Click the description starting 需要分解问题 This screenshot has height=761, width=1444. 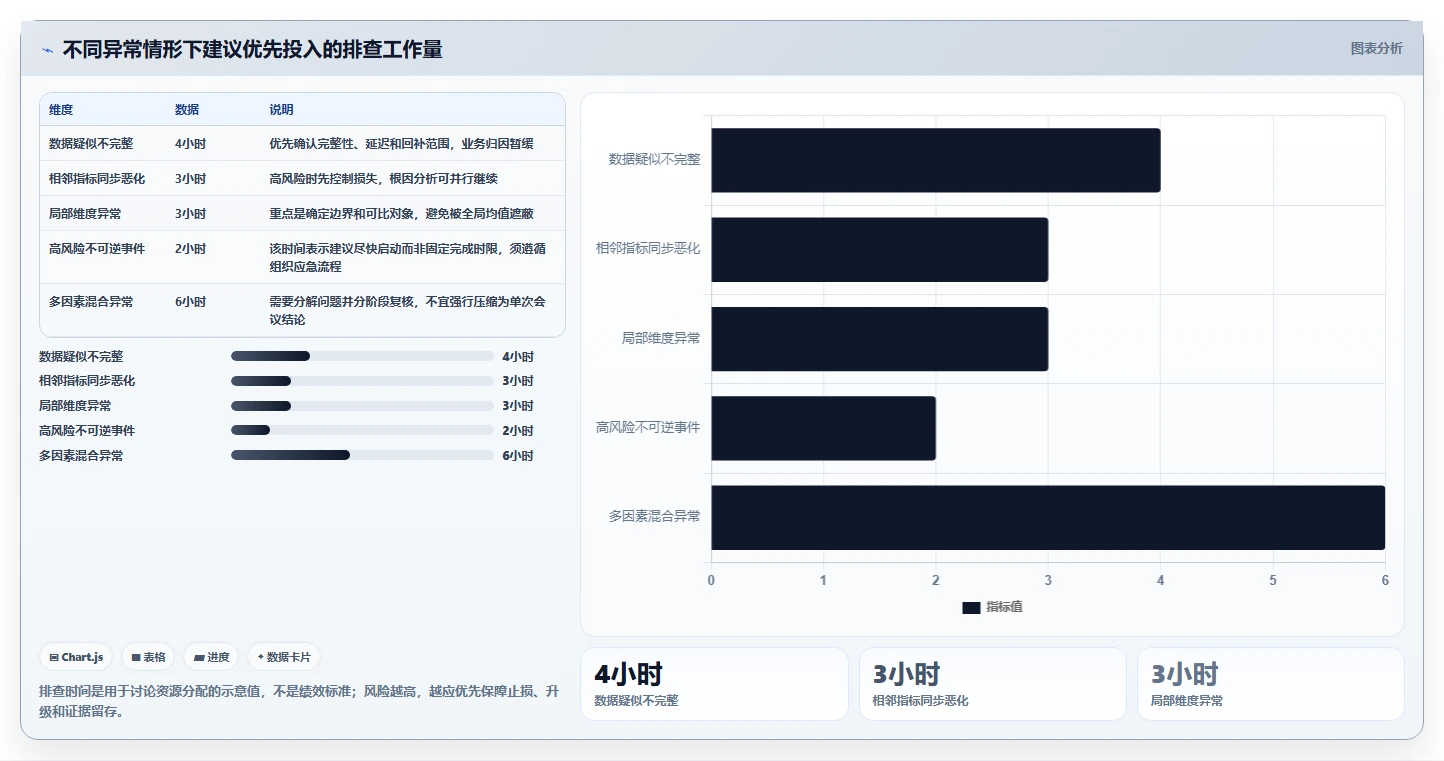pos(407,311)
